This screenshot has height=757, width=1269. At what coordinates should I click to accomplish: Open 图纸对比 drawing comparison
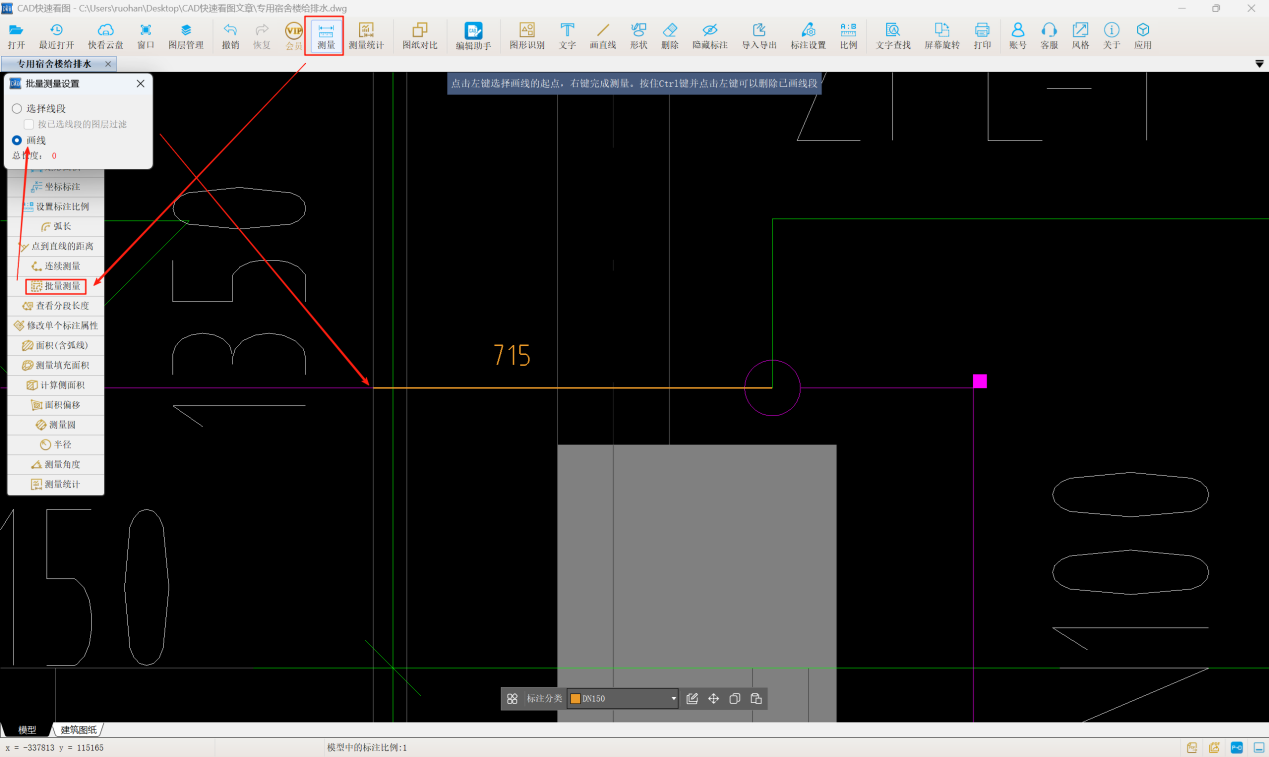coord(419,36)
